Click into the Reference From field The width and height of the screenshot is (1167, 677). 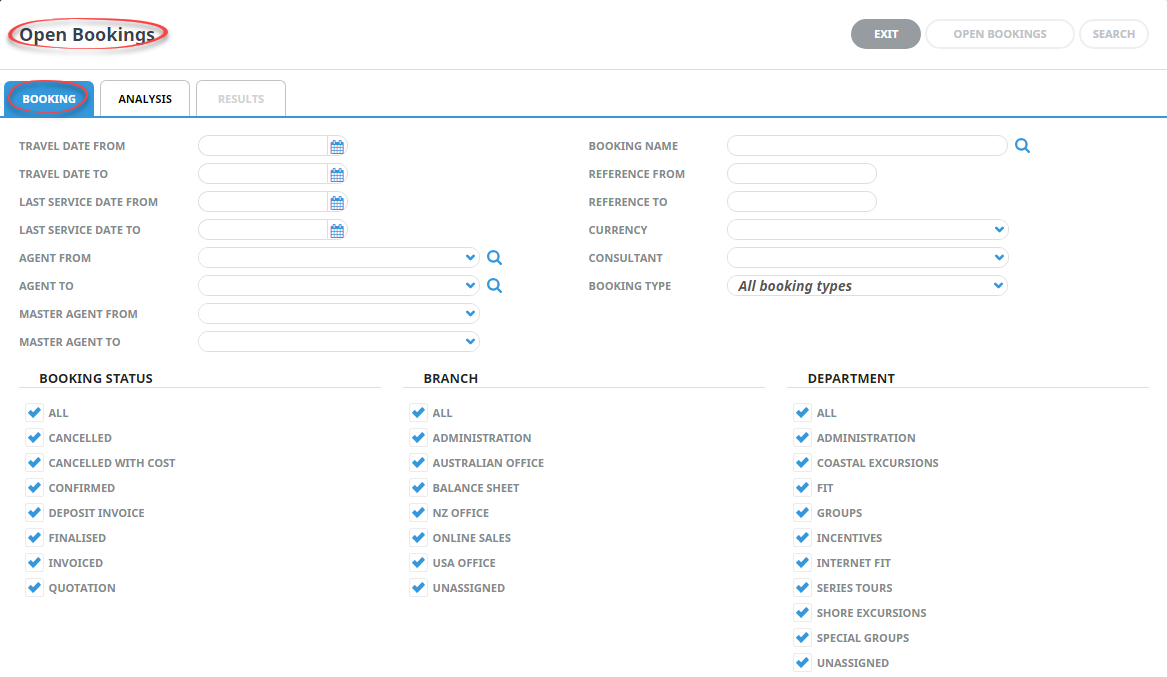(801, 174)
